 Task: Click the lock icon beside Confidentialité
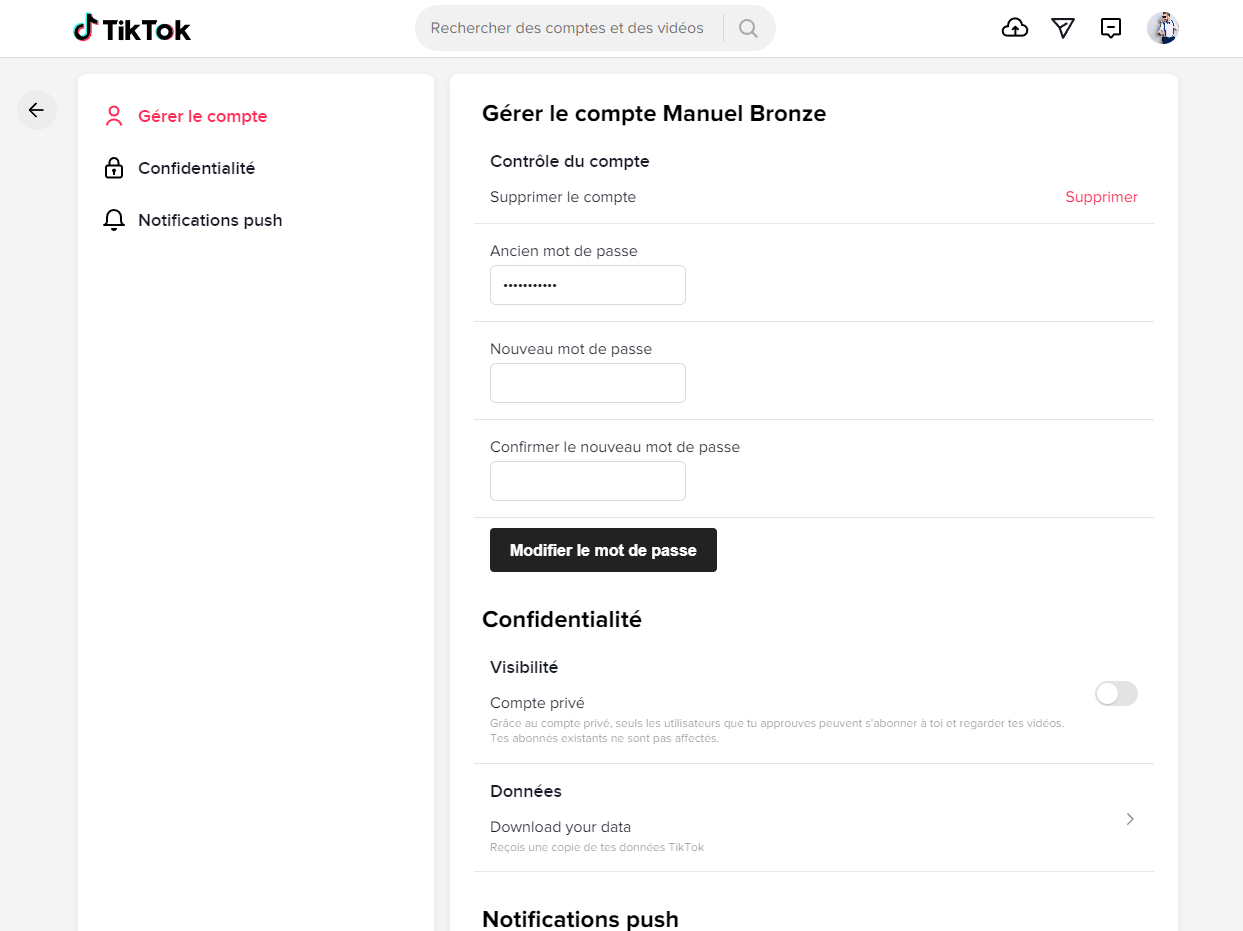(113, 168)
